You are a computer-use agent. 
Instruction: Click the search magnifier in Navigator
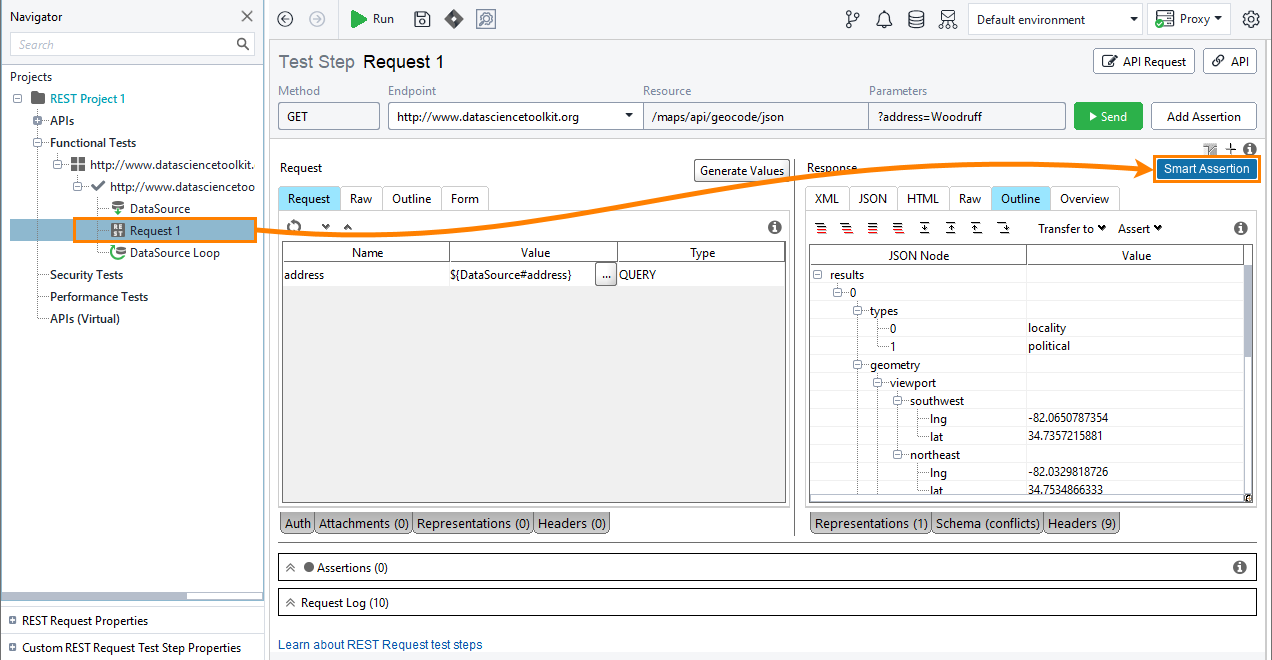click(x=243, y=44)
